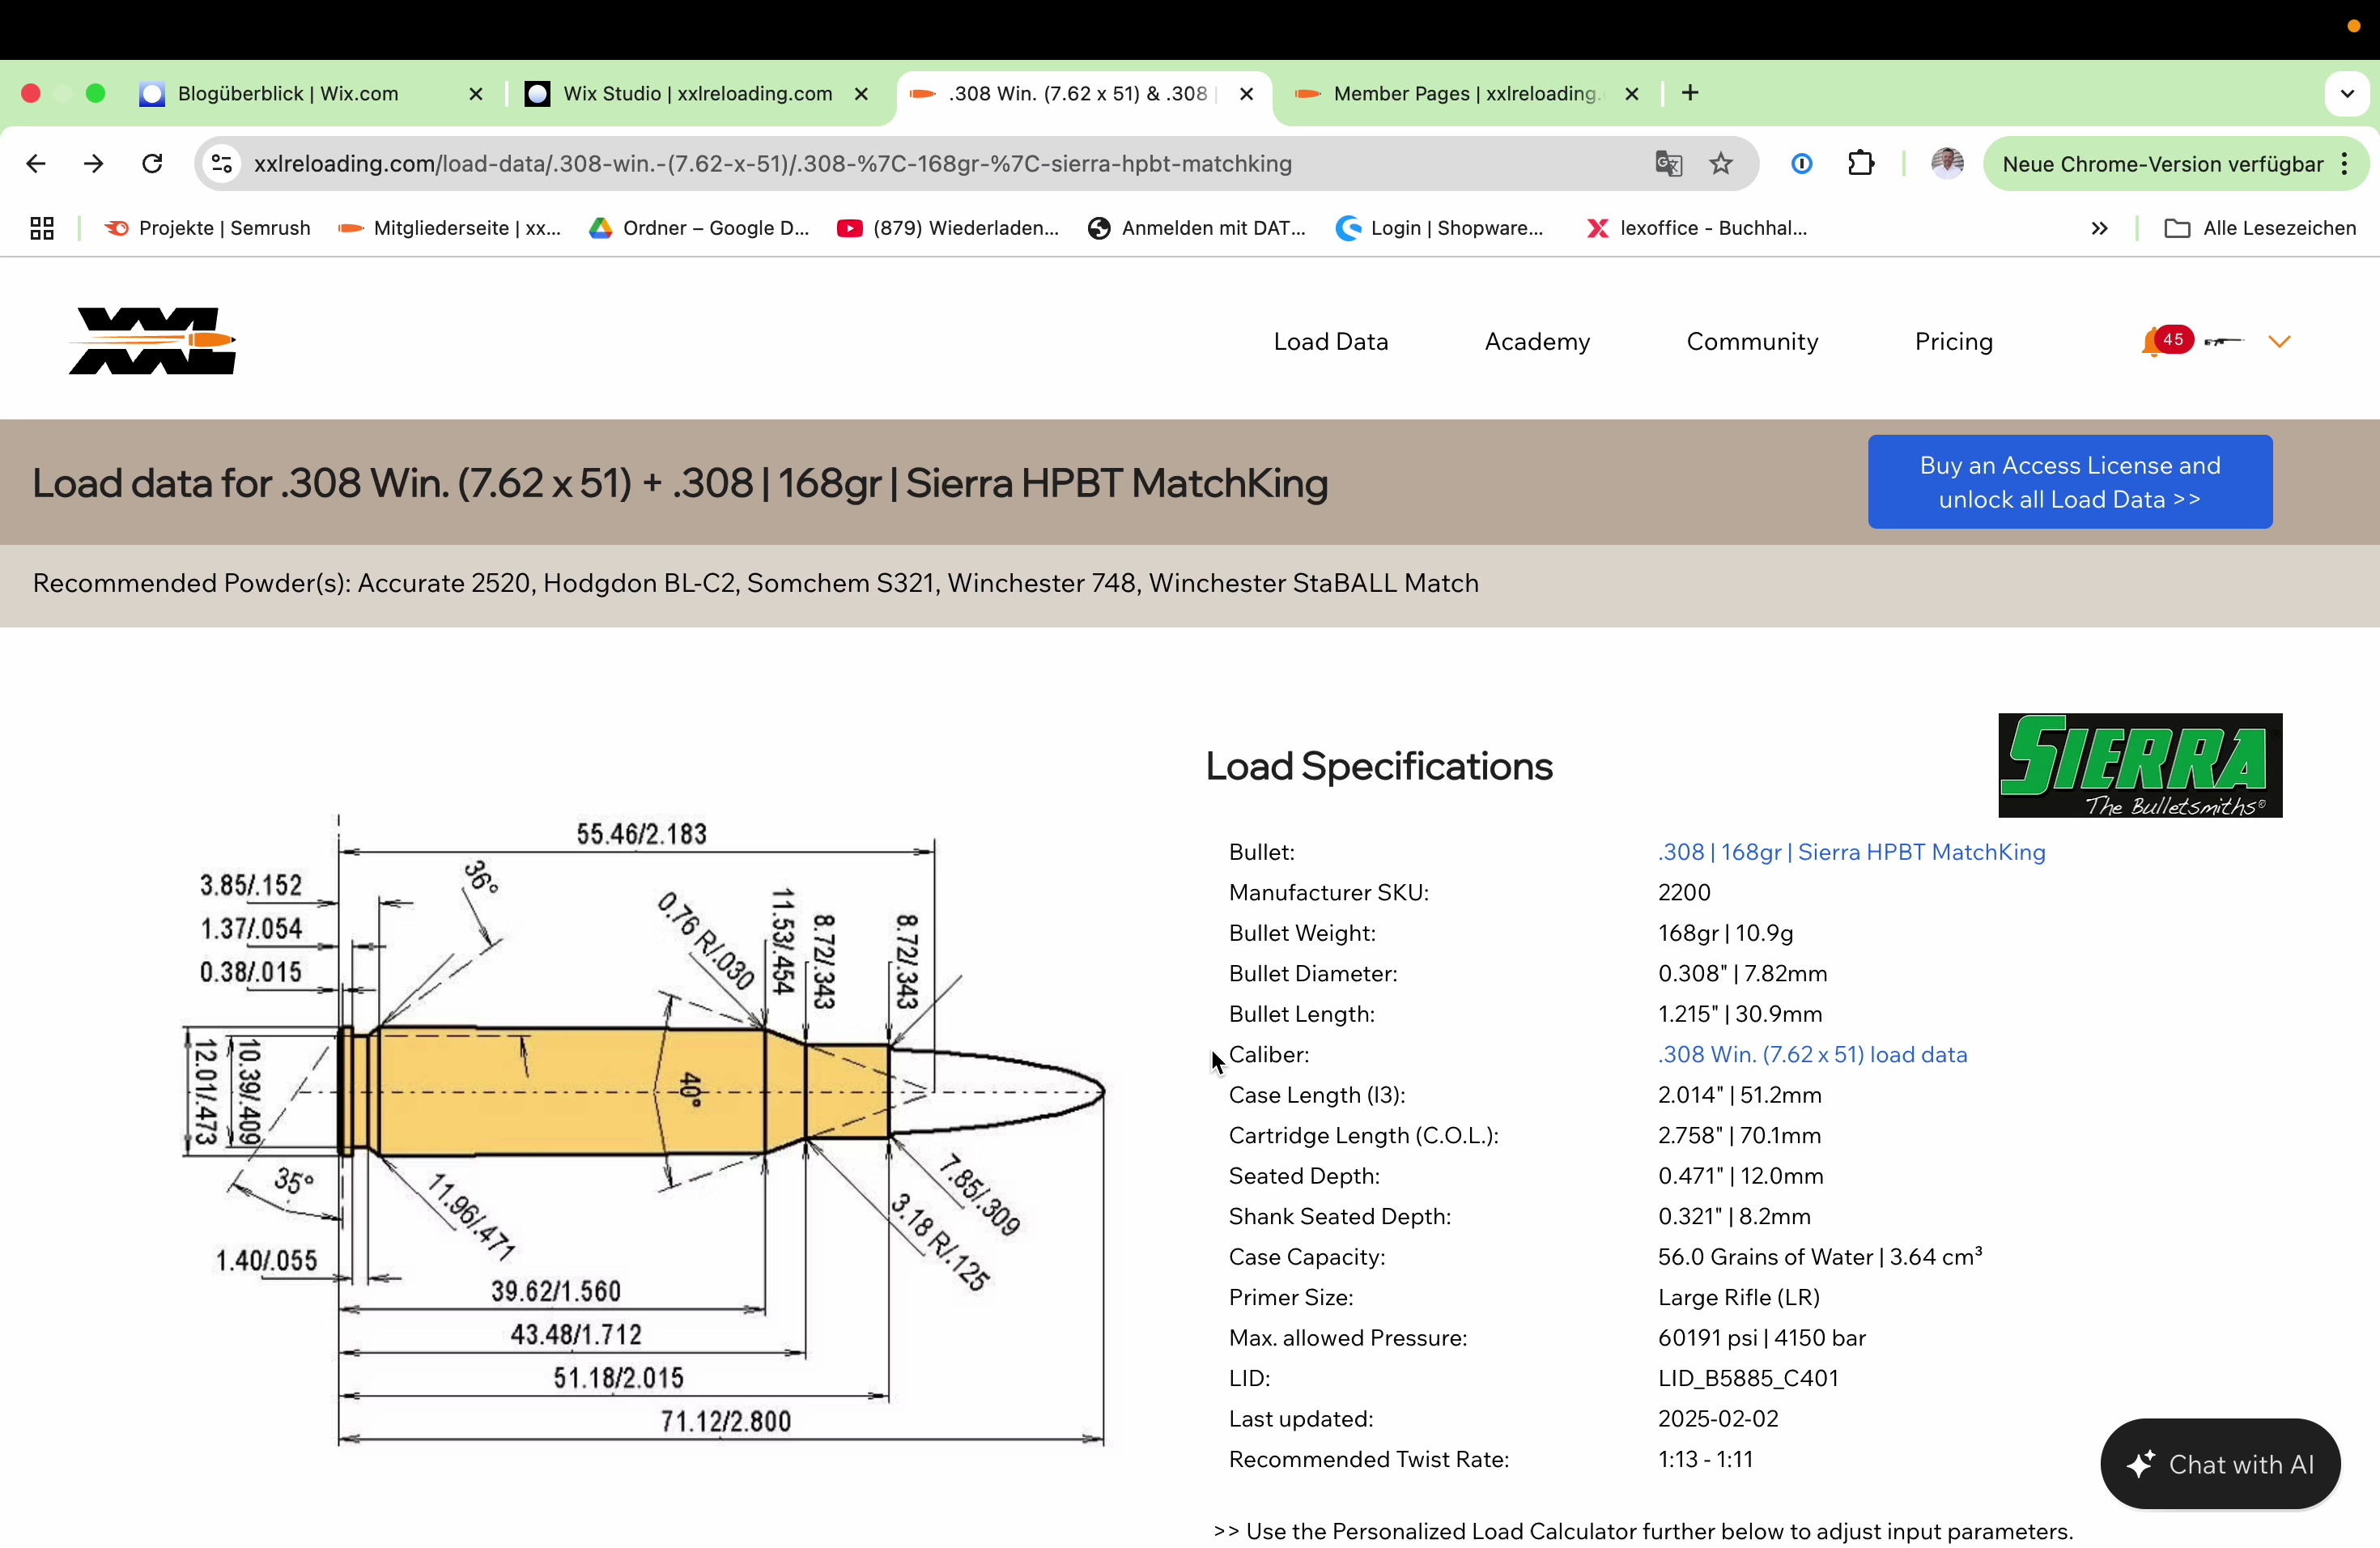
Task: Click the Last updated date 2025-02-02
Action: tap(1718, 1418)
